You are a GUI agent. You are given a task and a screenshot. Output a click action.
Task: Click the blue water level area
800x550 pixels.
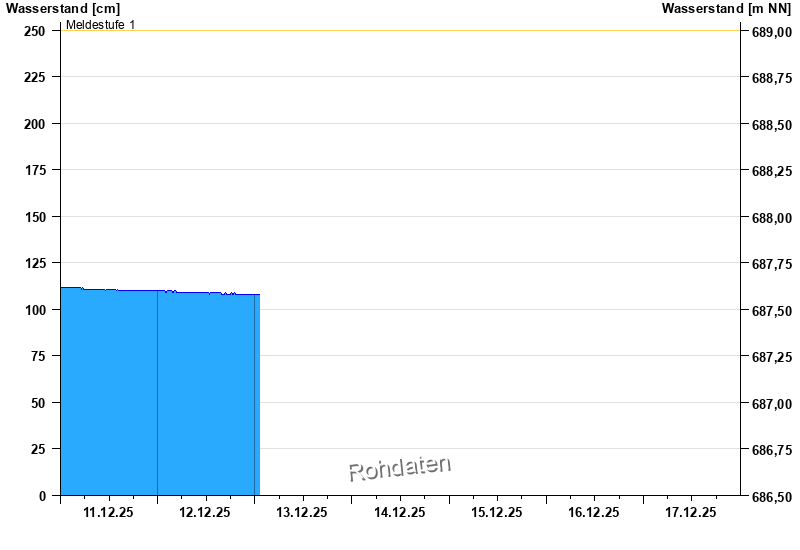tap(160, 392)
